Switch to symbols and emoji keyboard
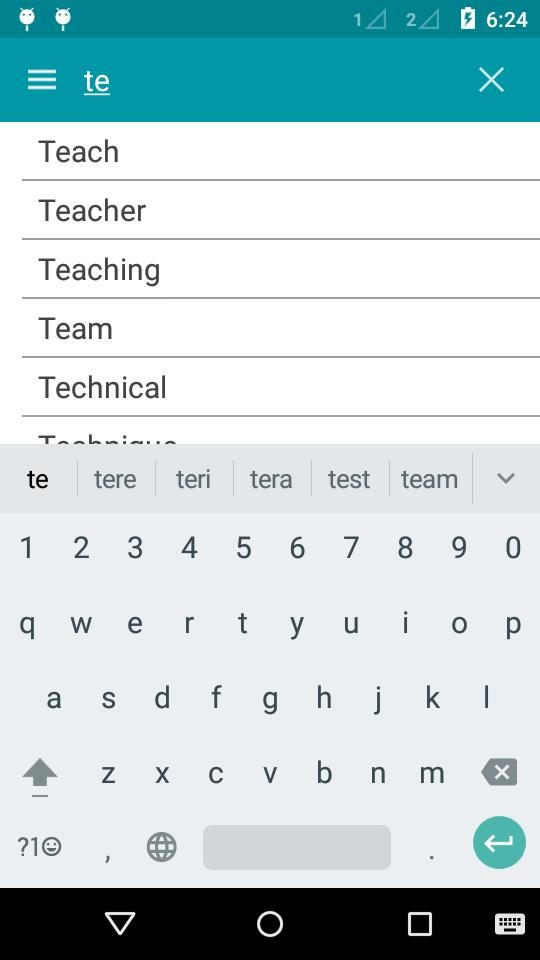Screen dimensions: 540x960 39,847
